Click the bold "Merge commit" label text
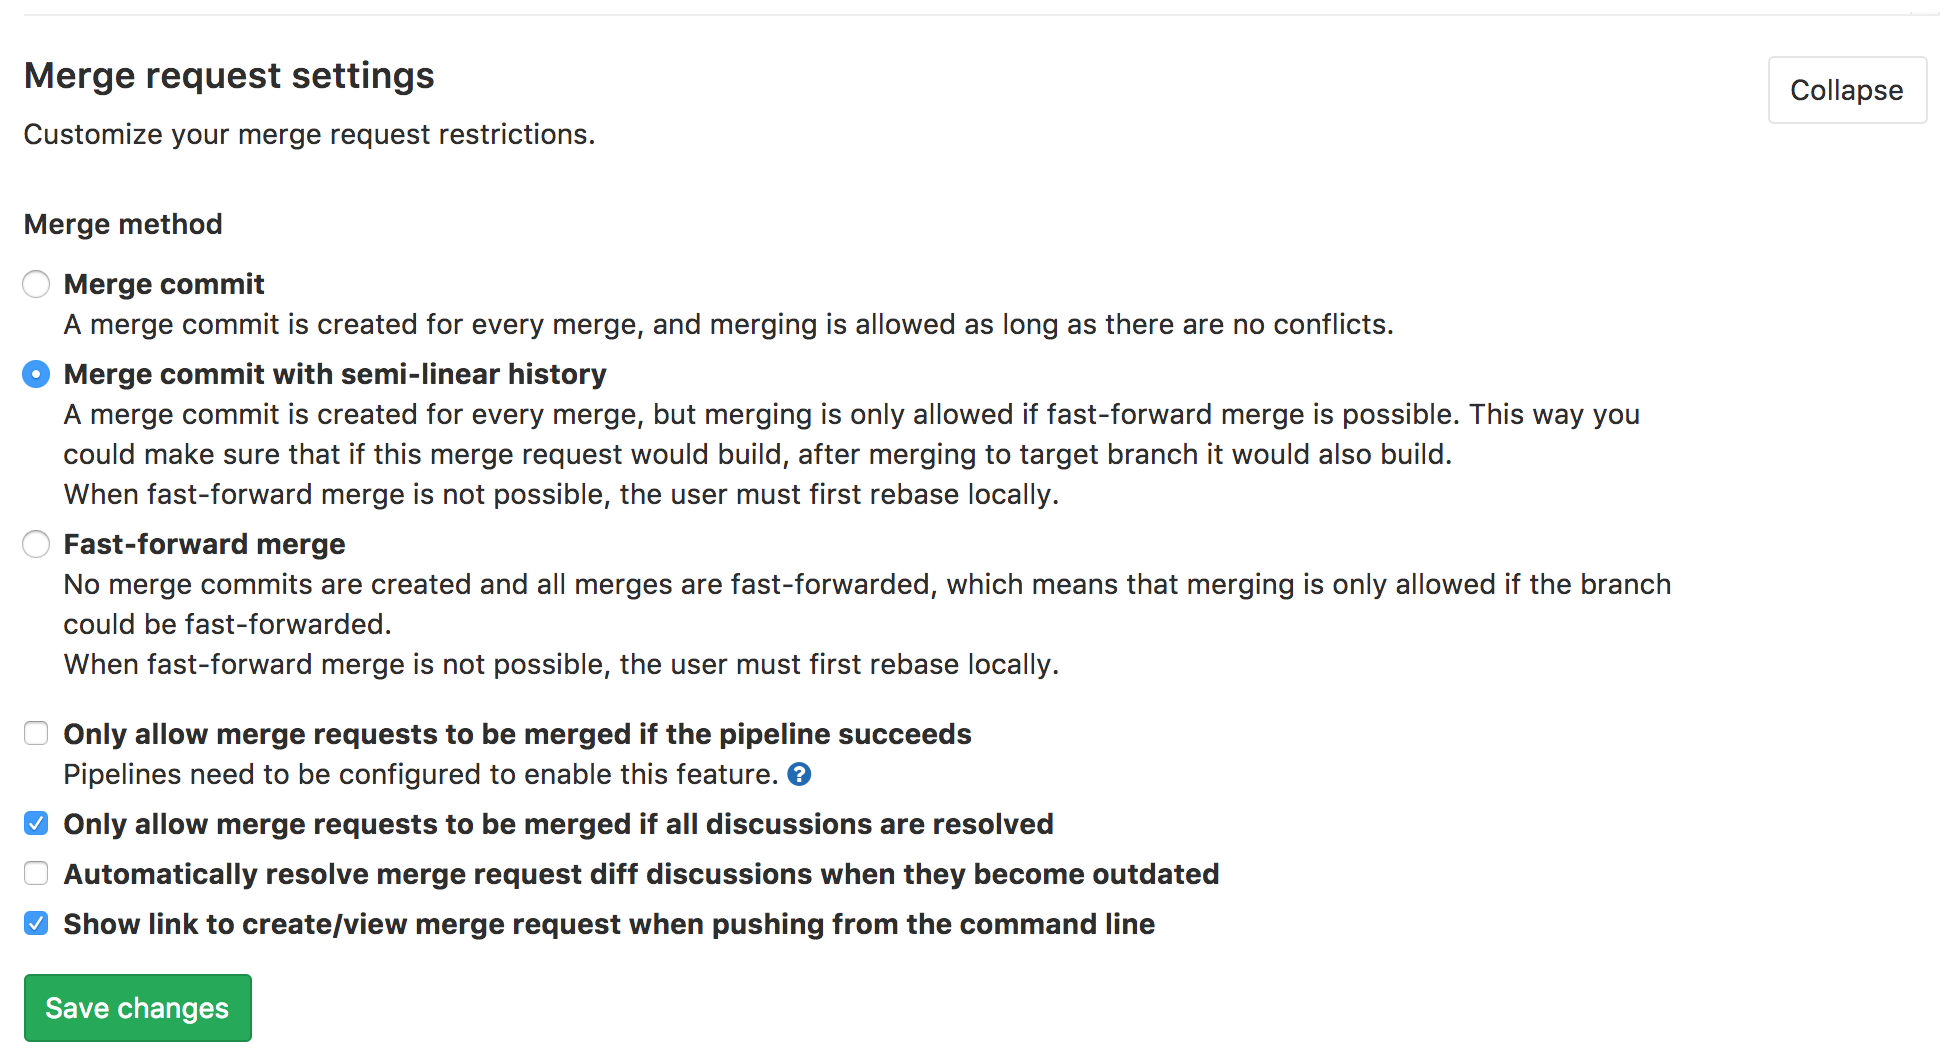The height and width of the screenshot is (1058, 1960). (x=164, y=284)
